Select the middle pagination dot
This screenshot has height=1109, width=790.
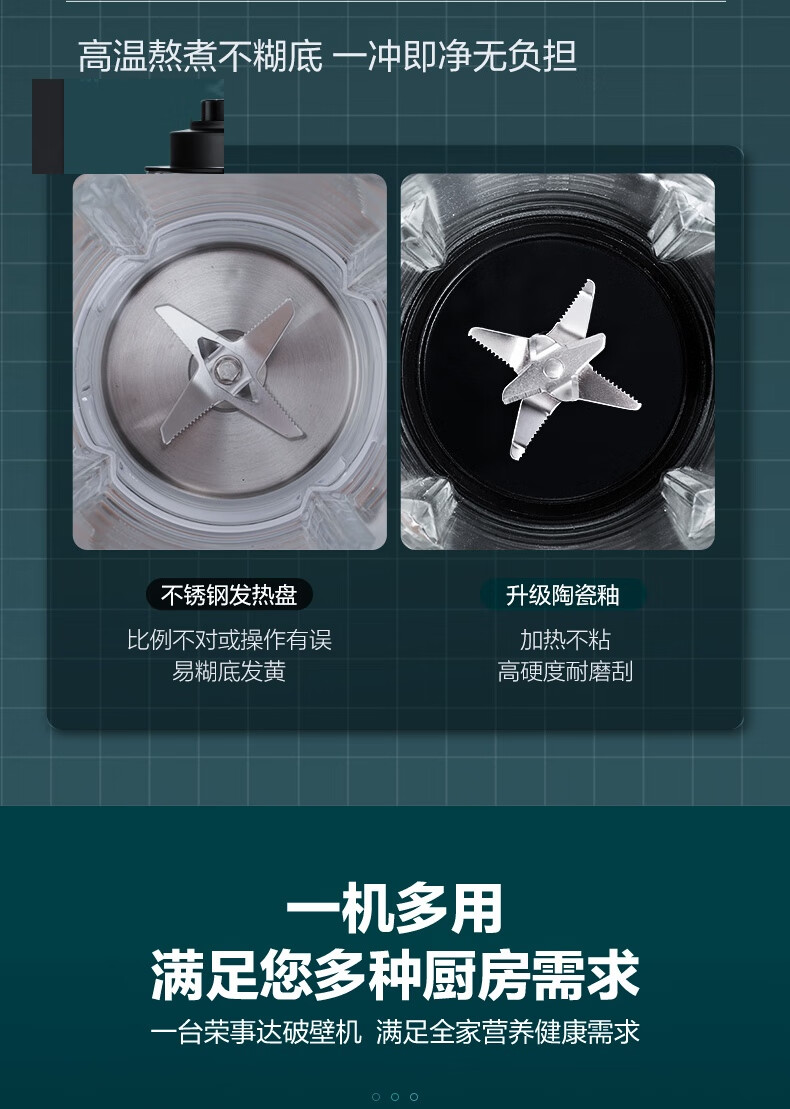coord(395,1097)
